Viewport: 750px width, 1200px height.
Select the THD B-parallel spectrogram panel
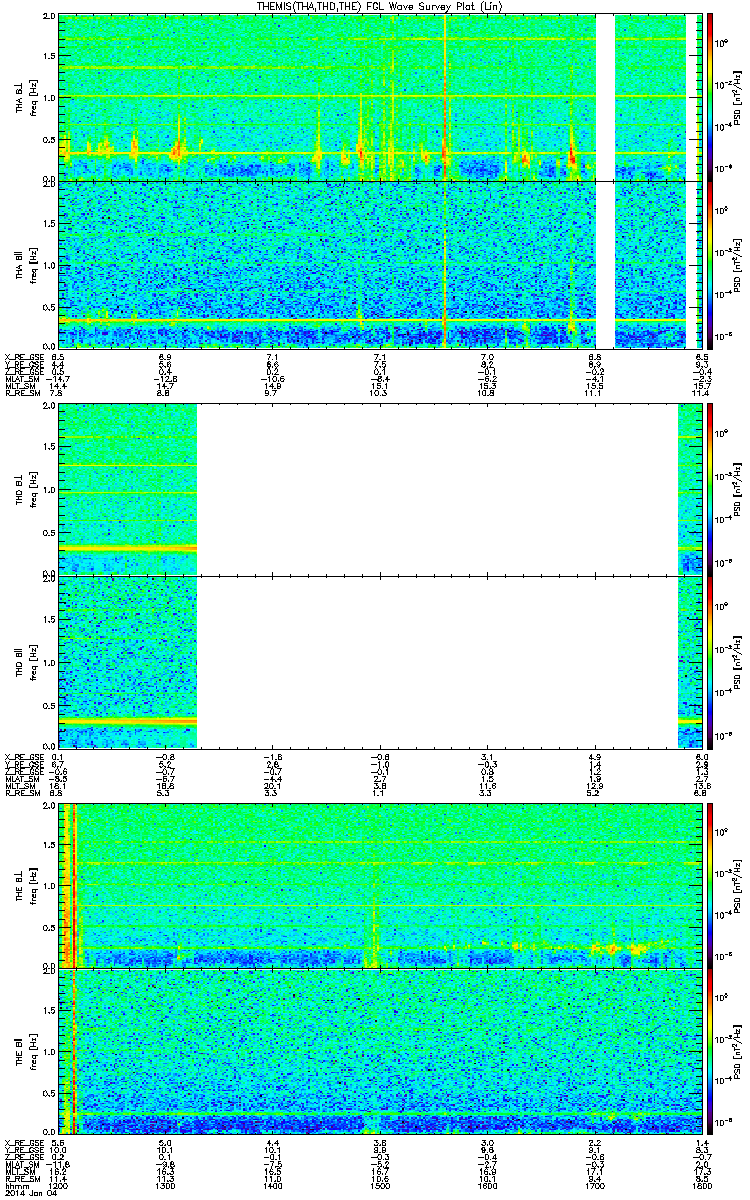tap(379, 661)
